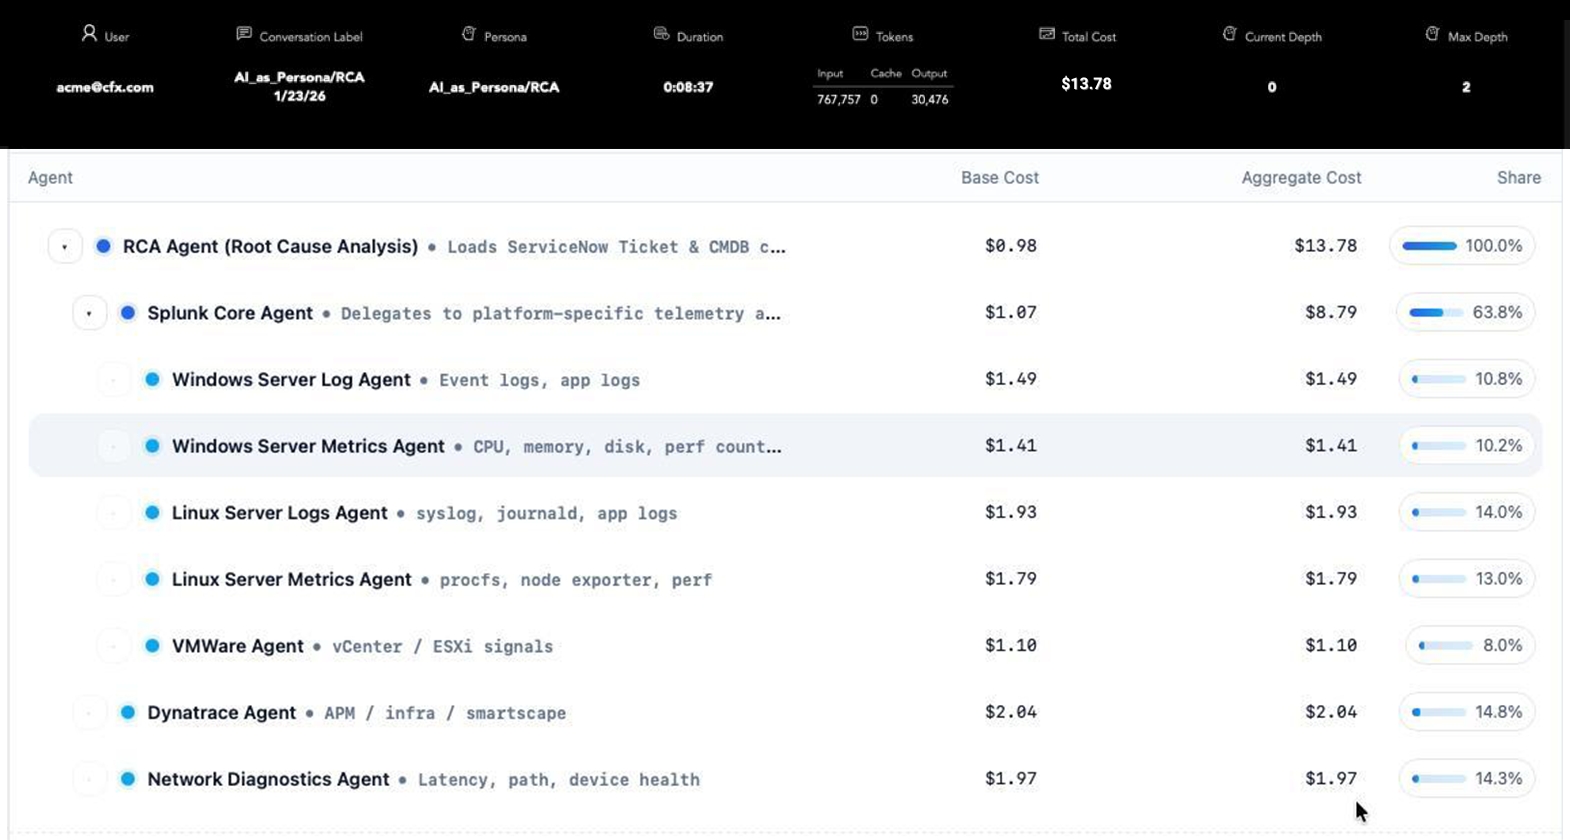
Task: Collapse the Splunk Core Agent subtree
Action: (89, 313)
